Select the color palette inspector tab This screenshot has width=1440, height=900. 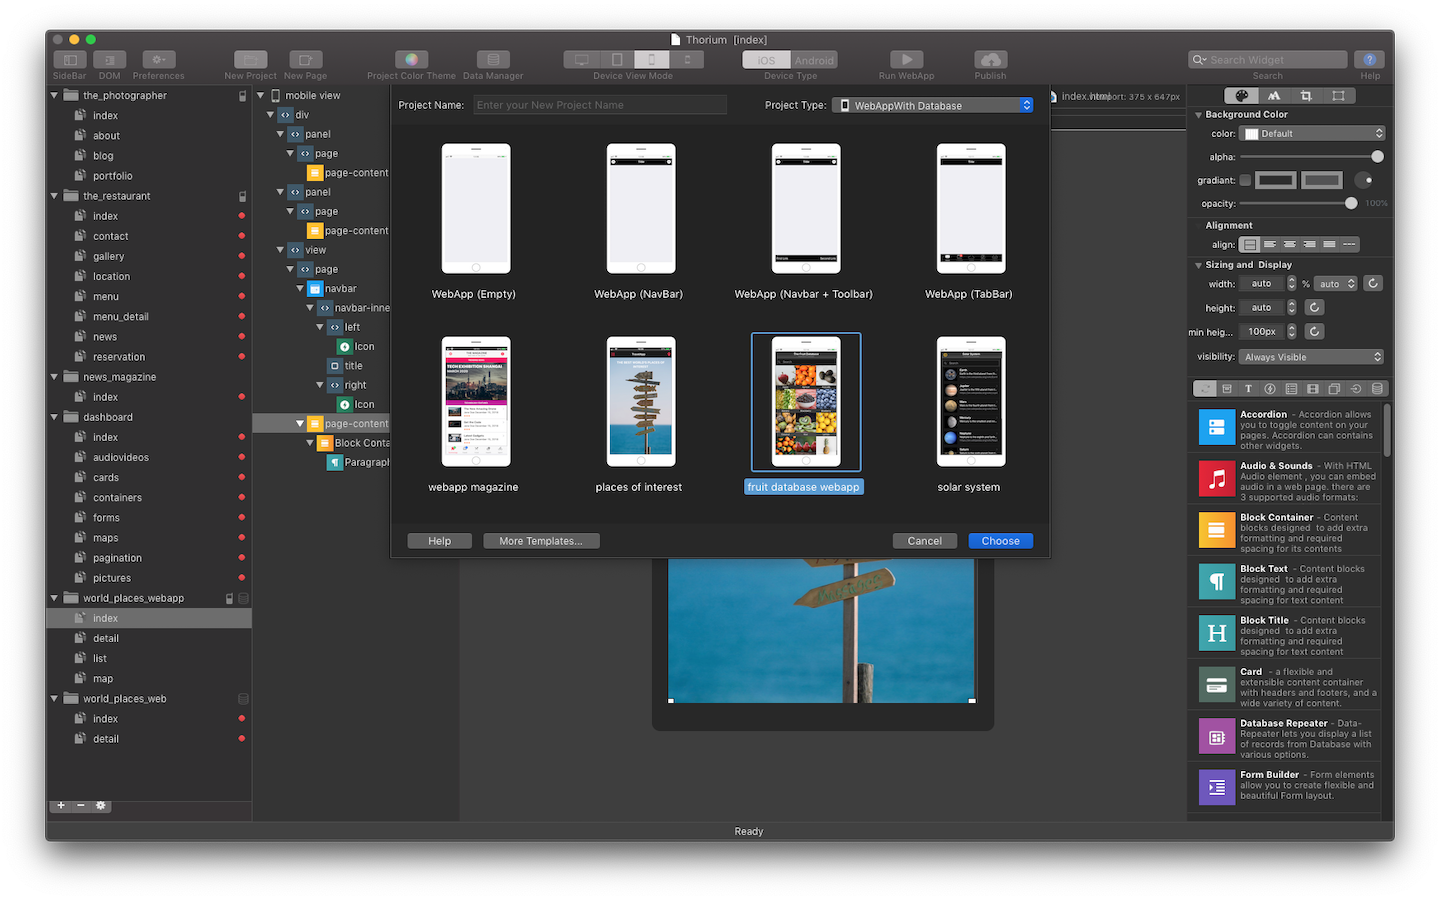pos(1241,96)
